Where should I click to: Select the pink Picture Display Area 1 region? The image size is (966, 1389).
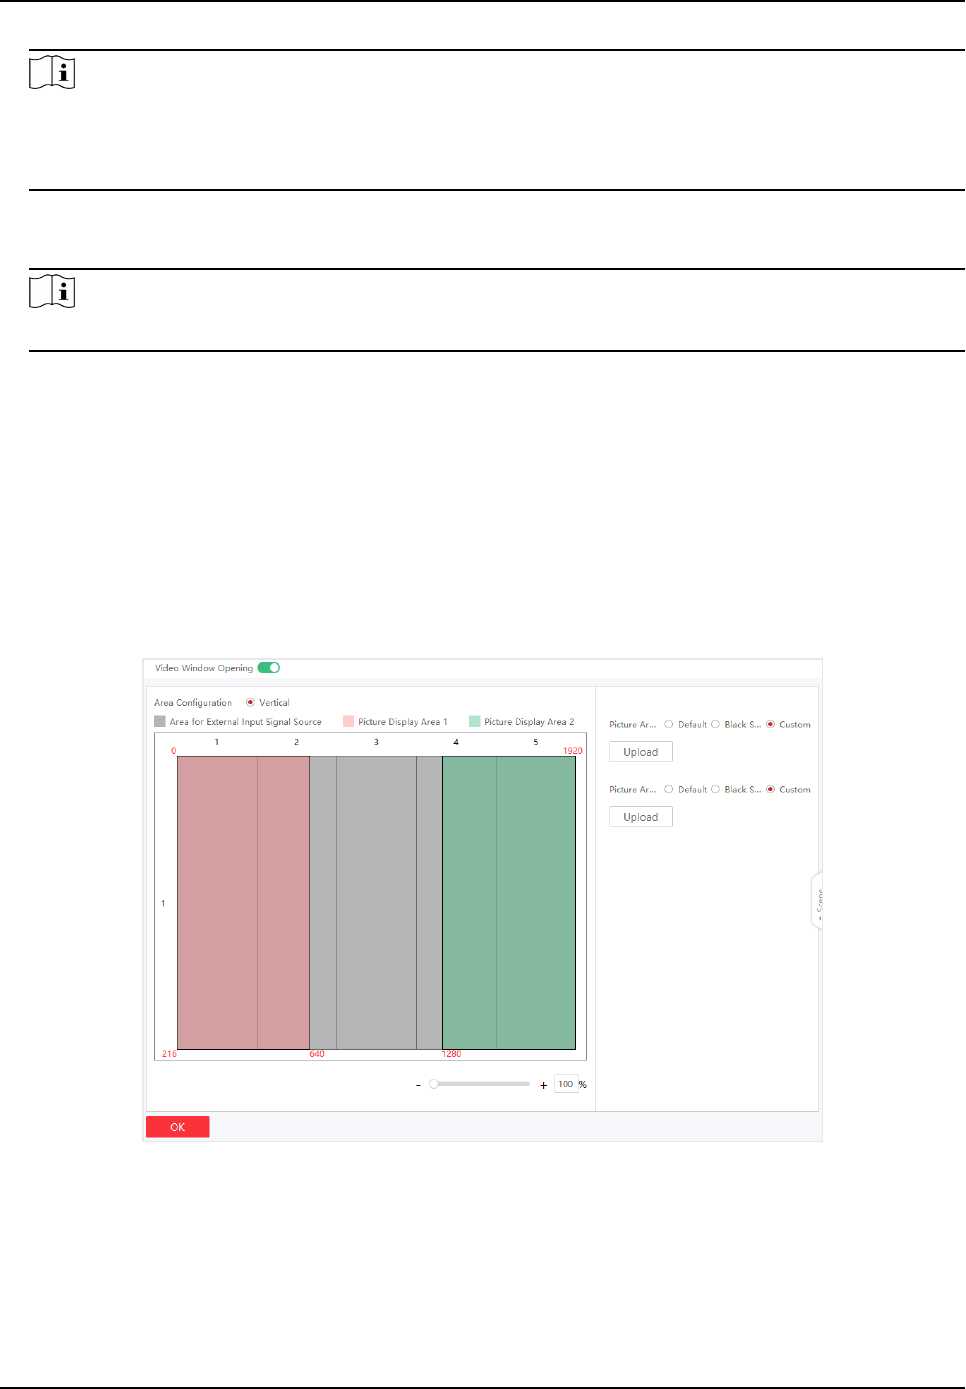pos(243,903)
